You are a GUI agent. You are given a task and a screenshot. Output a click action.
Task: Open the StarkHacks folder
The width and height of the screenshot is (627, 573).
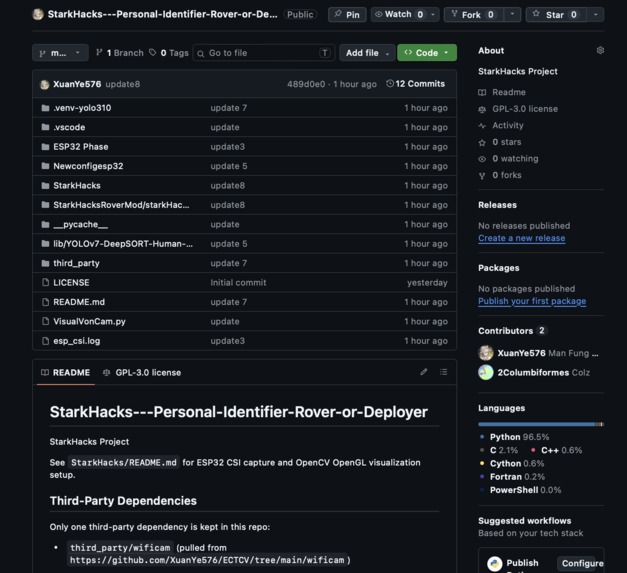click(77, 186)
